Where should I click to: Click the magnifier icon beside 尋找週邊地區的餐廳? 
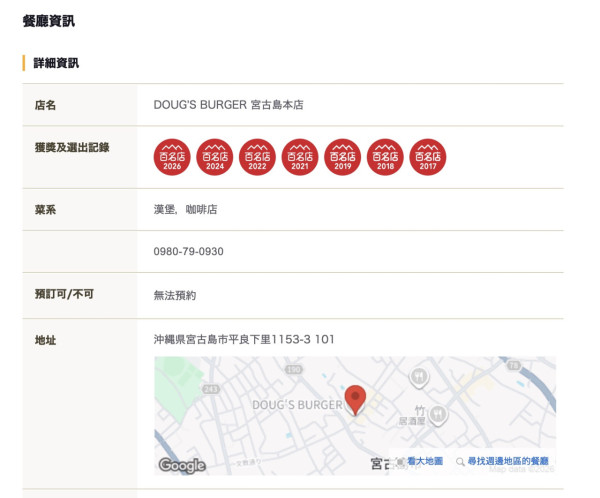(460, 462)
